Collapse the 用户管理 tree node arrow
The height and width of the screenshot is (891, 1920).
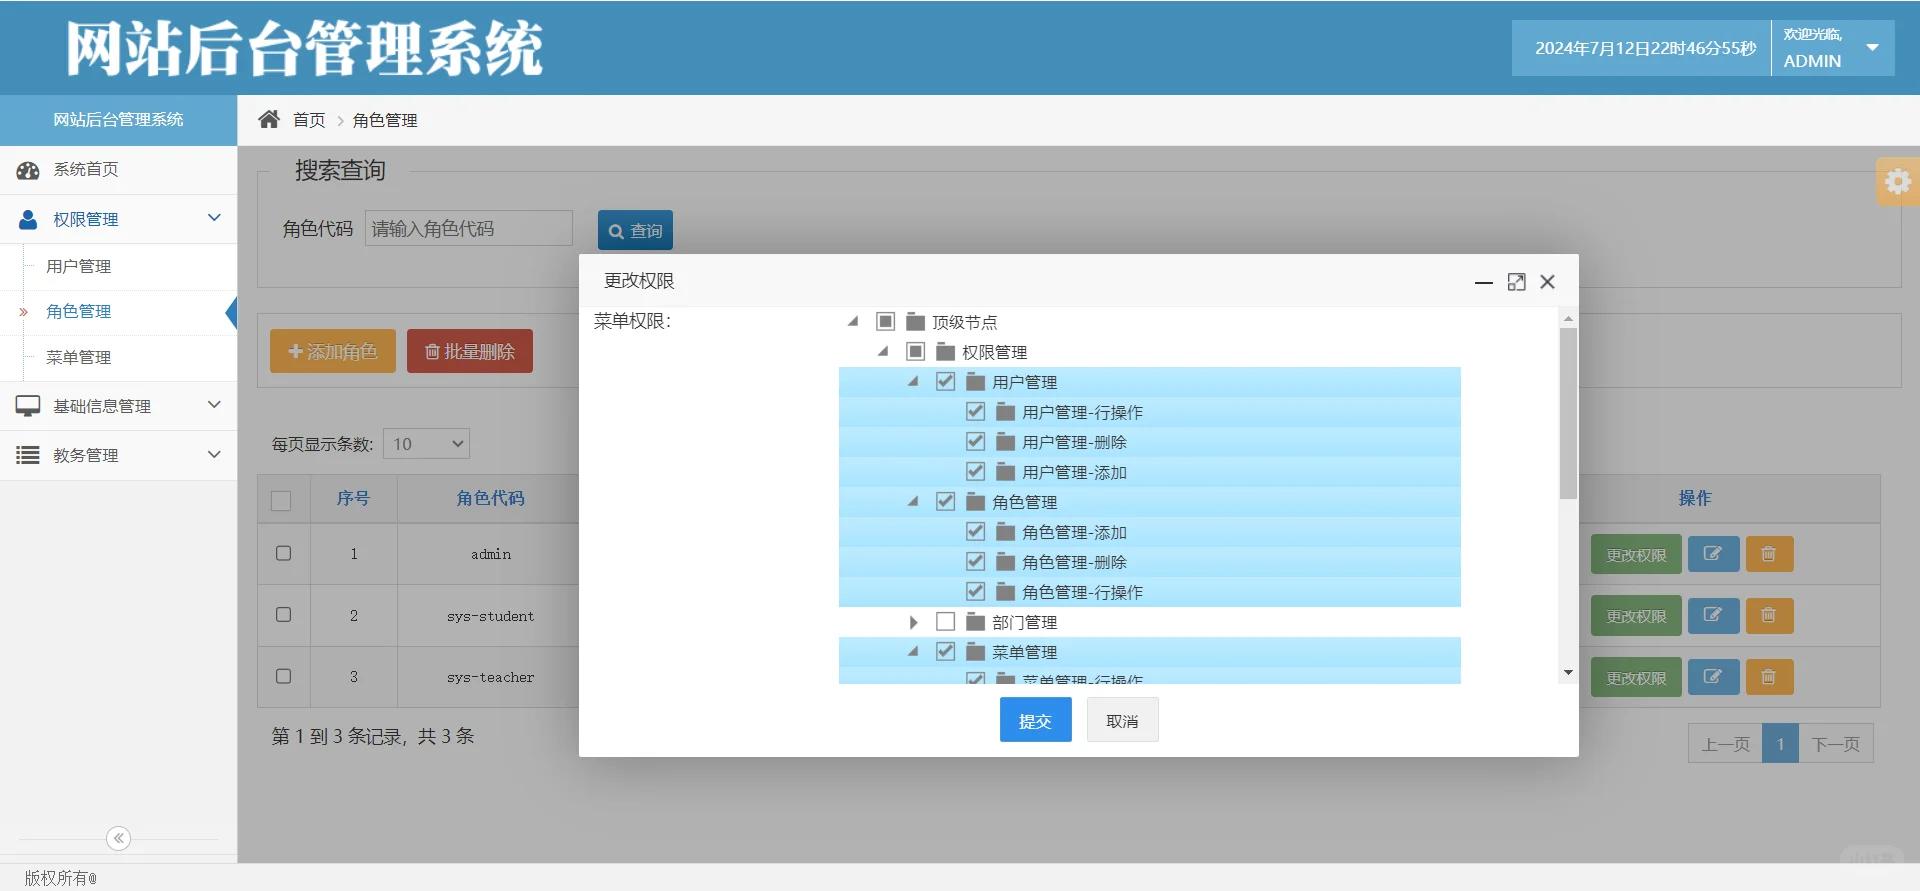(x=913, y=381)
